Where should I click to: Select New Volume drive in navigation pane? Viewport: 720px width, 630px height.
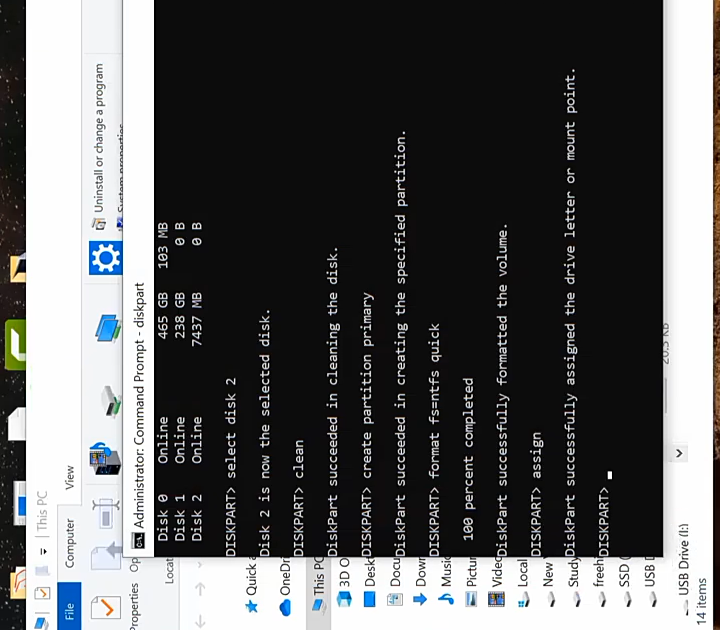pyautogui.click(x=549, y=582)
